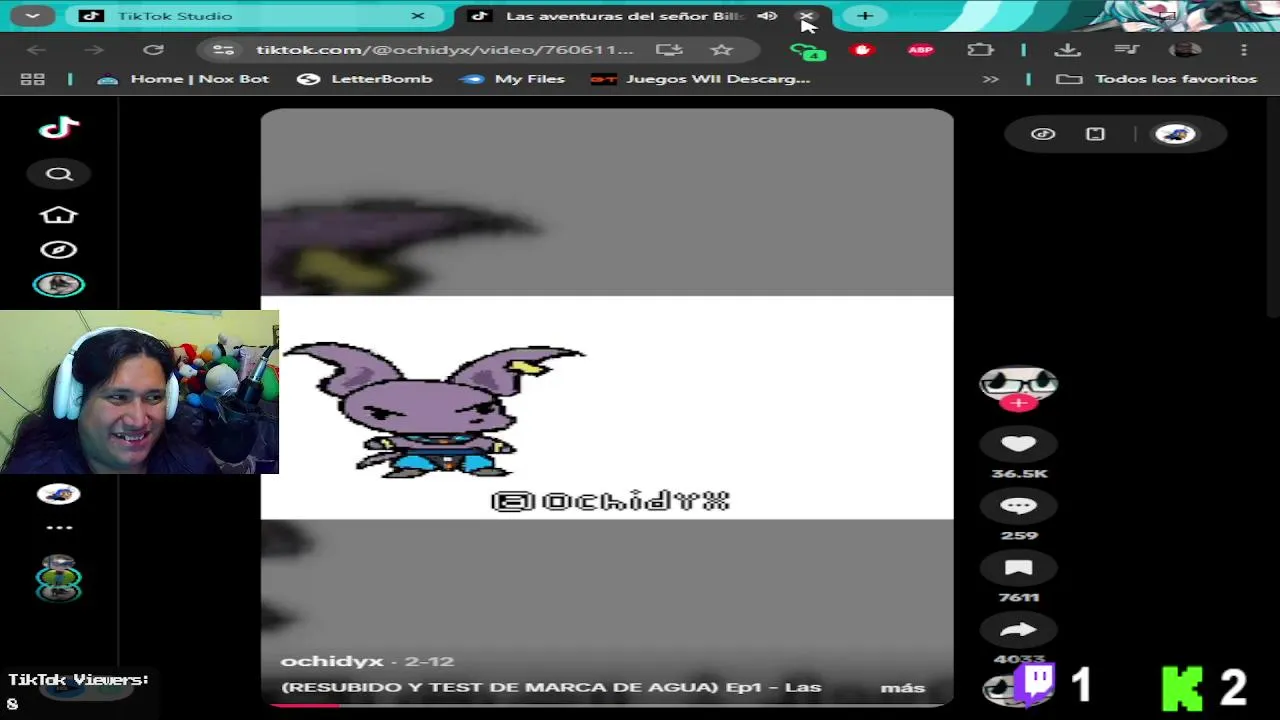Open the ochidyx username link
1280x720 pixels.
pyautogui.click(x=332, y=661)
